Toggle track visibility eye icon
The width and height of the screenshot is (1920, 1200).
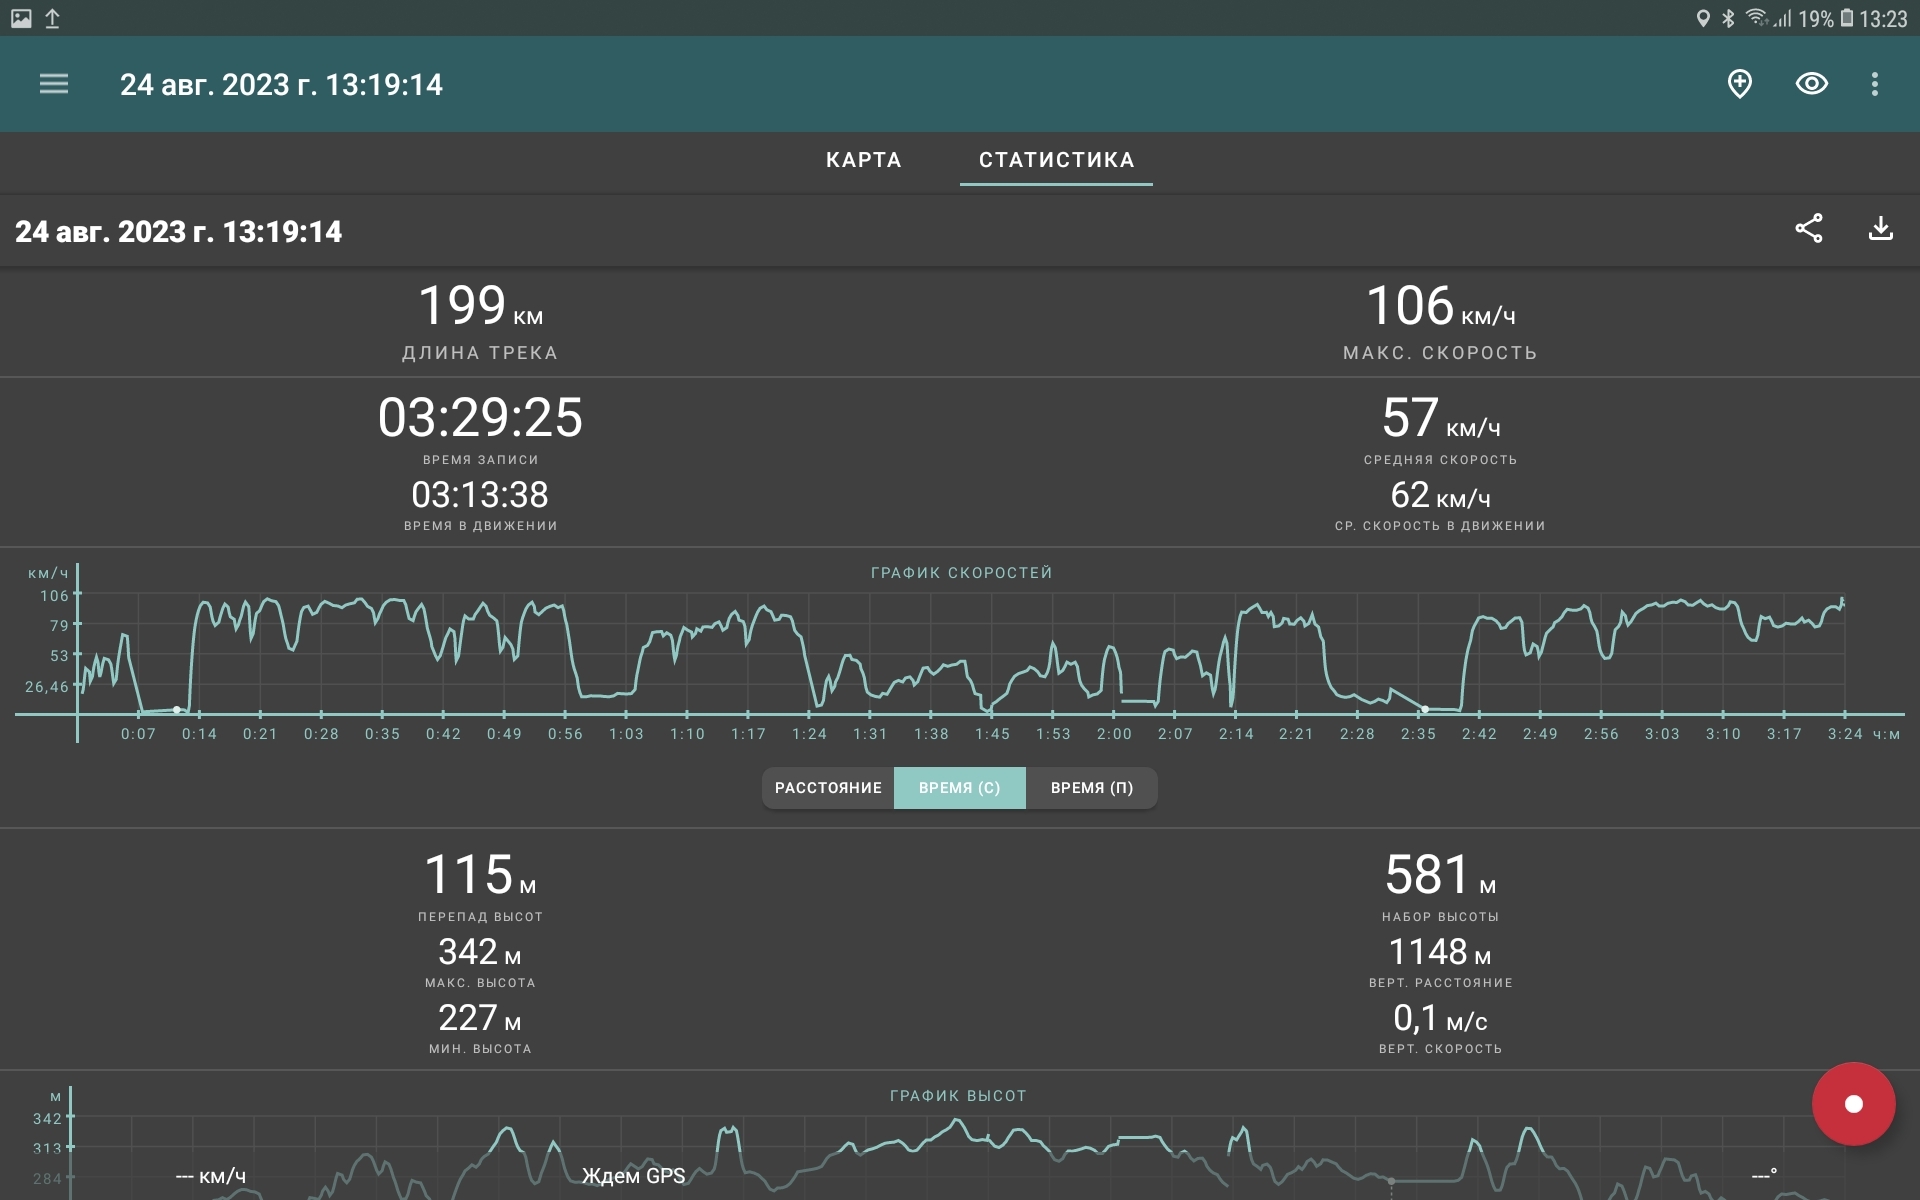point(1811,84)
